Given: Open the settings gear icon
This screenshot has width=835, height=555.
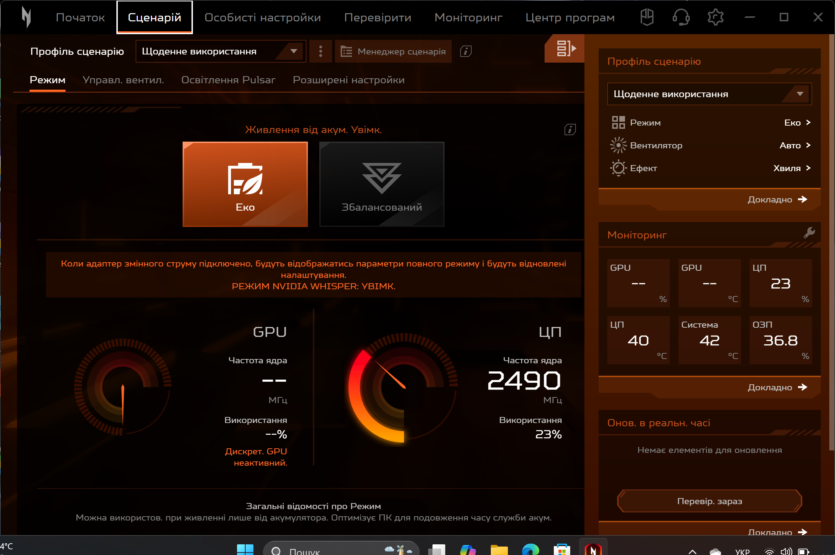Looking at the screenshot, I should pos(715,18).
